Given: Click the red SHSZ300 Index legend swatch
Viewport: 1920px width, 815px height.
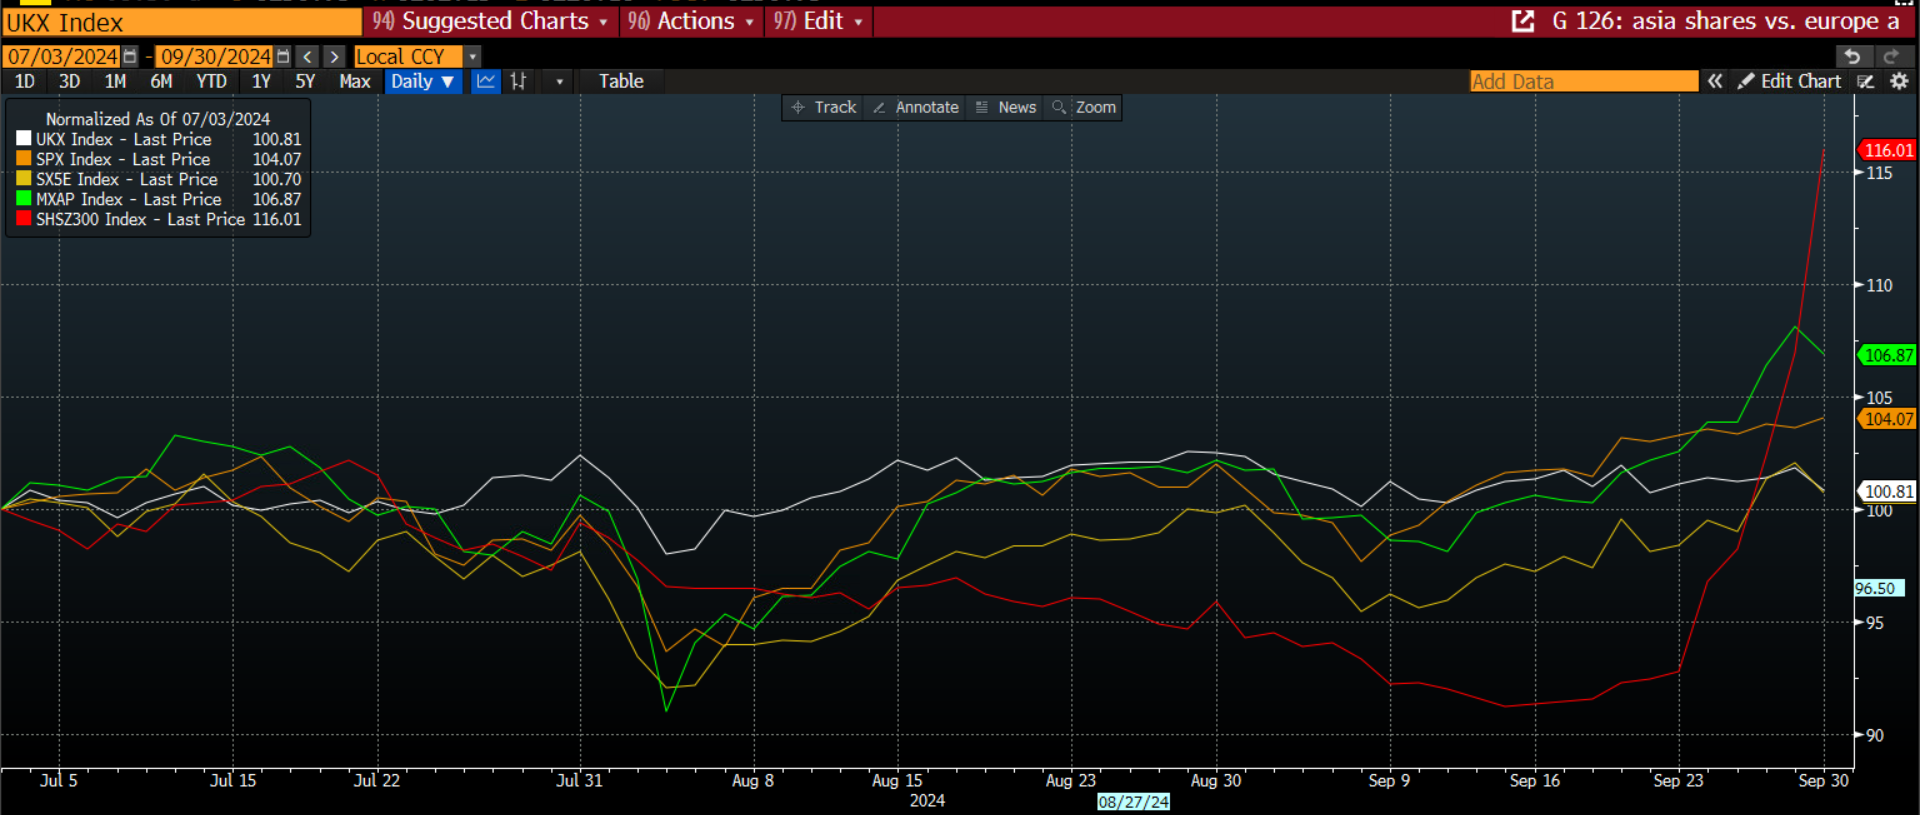Looking at the screenshot, I should click(x=24, y=219).
